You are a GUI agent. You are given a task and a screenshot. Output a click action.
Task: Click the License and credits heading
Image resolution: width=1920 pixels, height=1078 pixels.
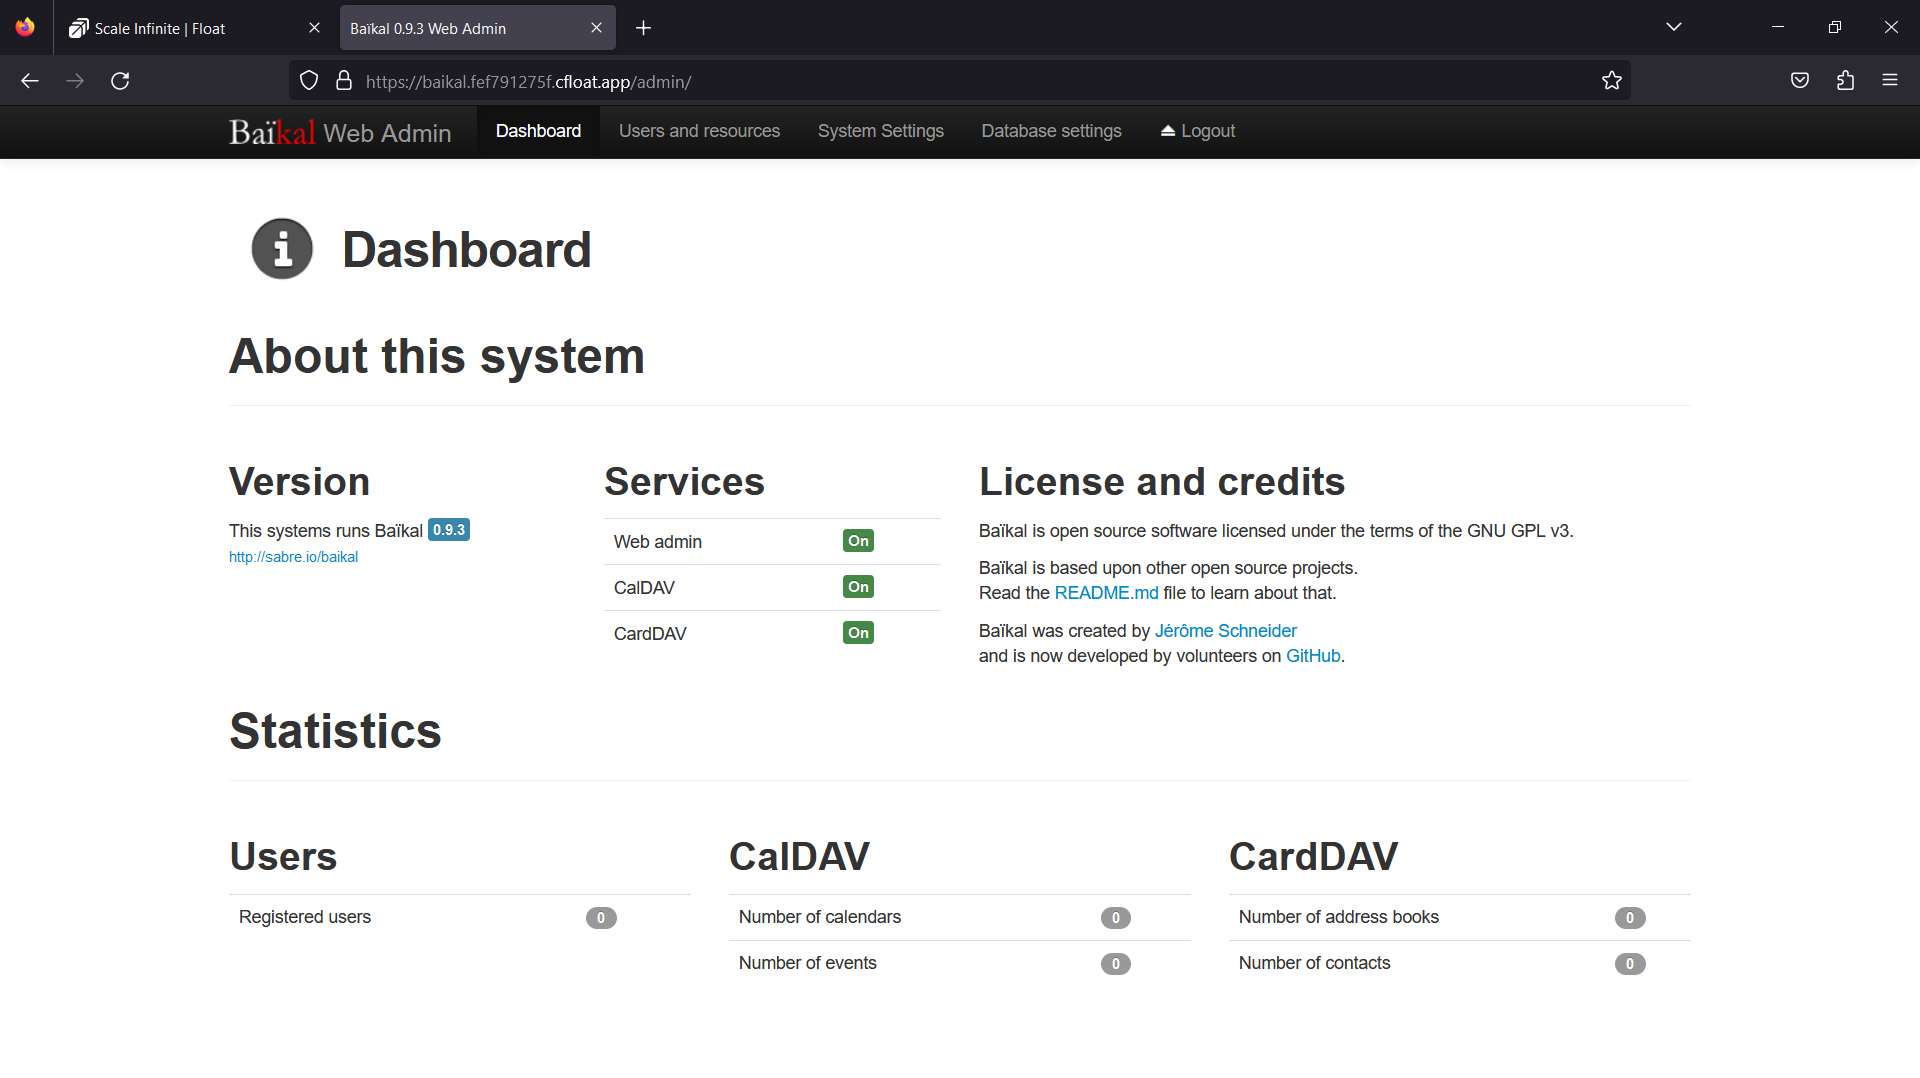point(1162,482)
